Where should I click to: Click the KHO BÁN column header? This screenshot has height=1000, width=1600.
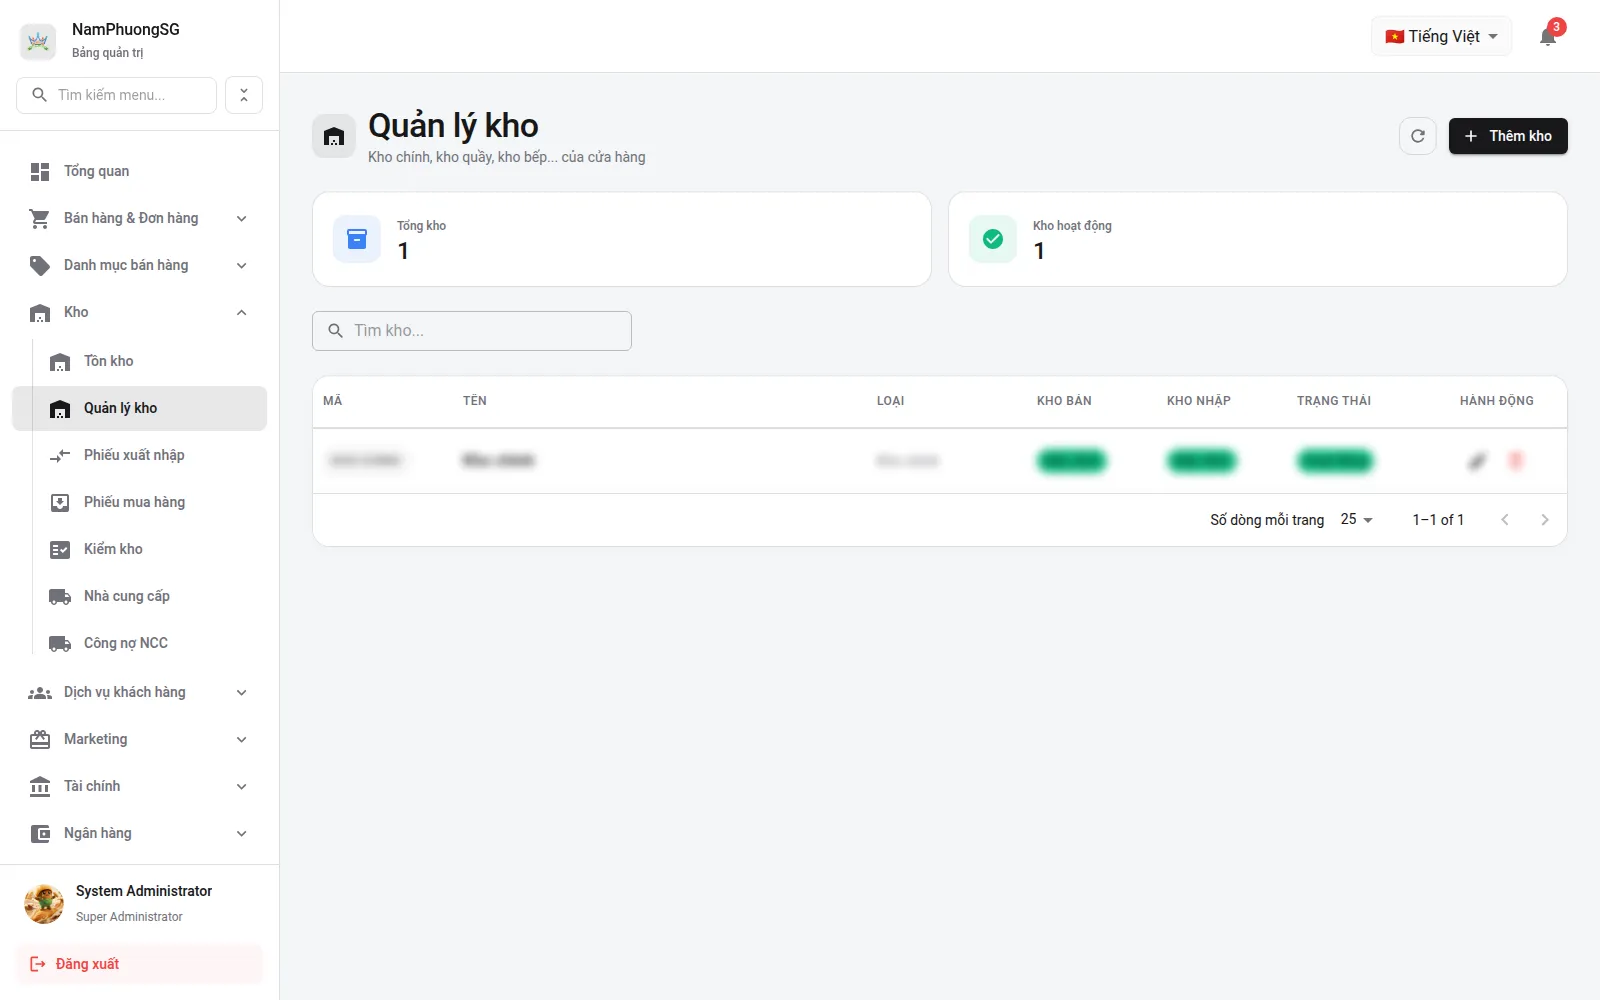point(1064,401)
